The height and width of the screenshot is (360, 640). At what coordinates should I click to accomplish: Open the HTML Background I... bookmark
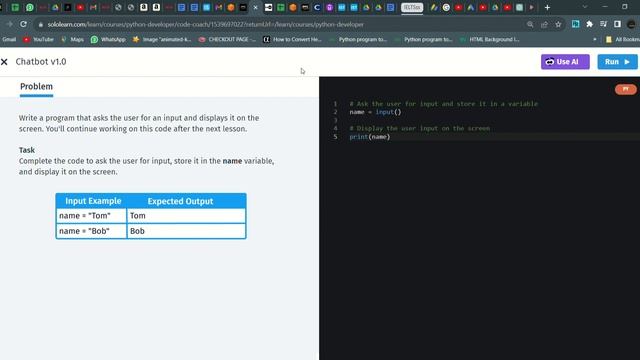pos(489,40)
